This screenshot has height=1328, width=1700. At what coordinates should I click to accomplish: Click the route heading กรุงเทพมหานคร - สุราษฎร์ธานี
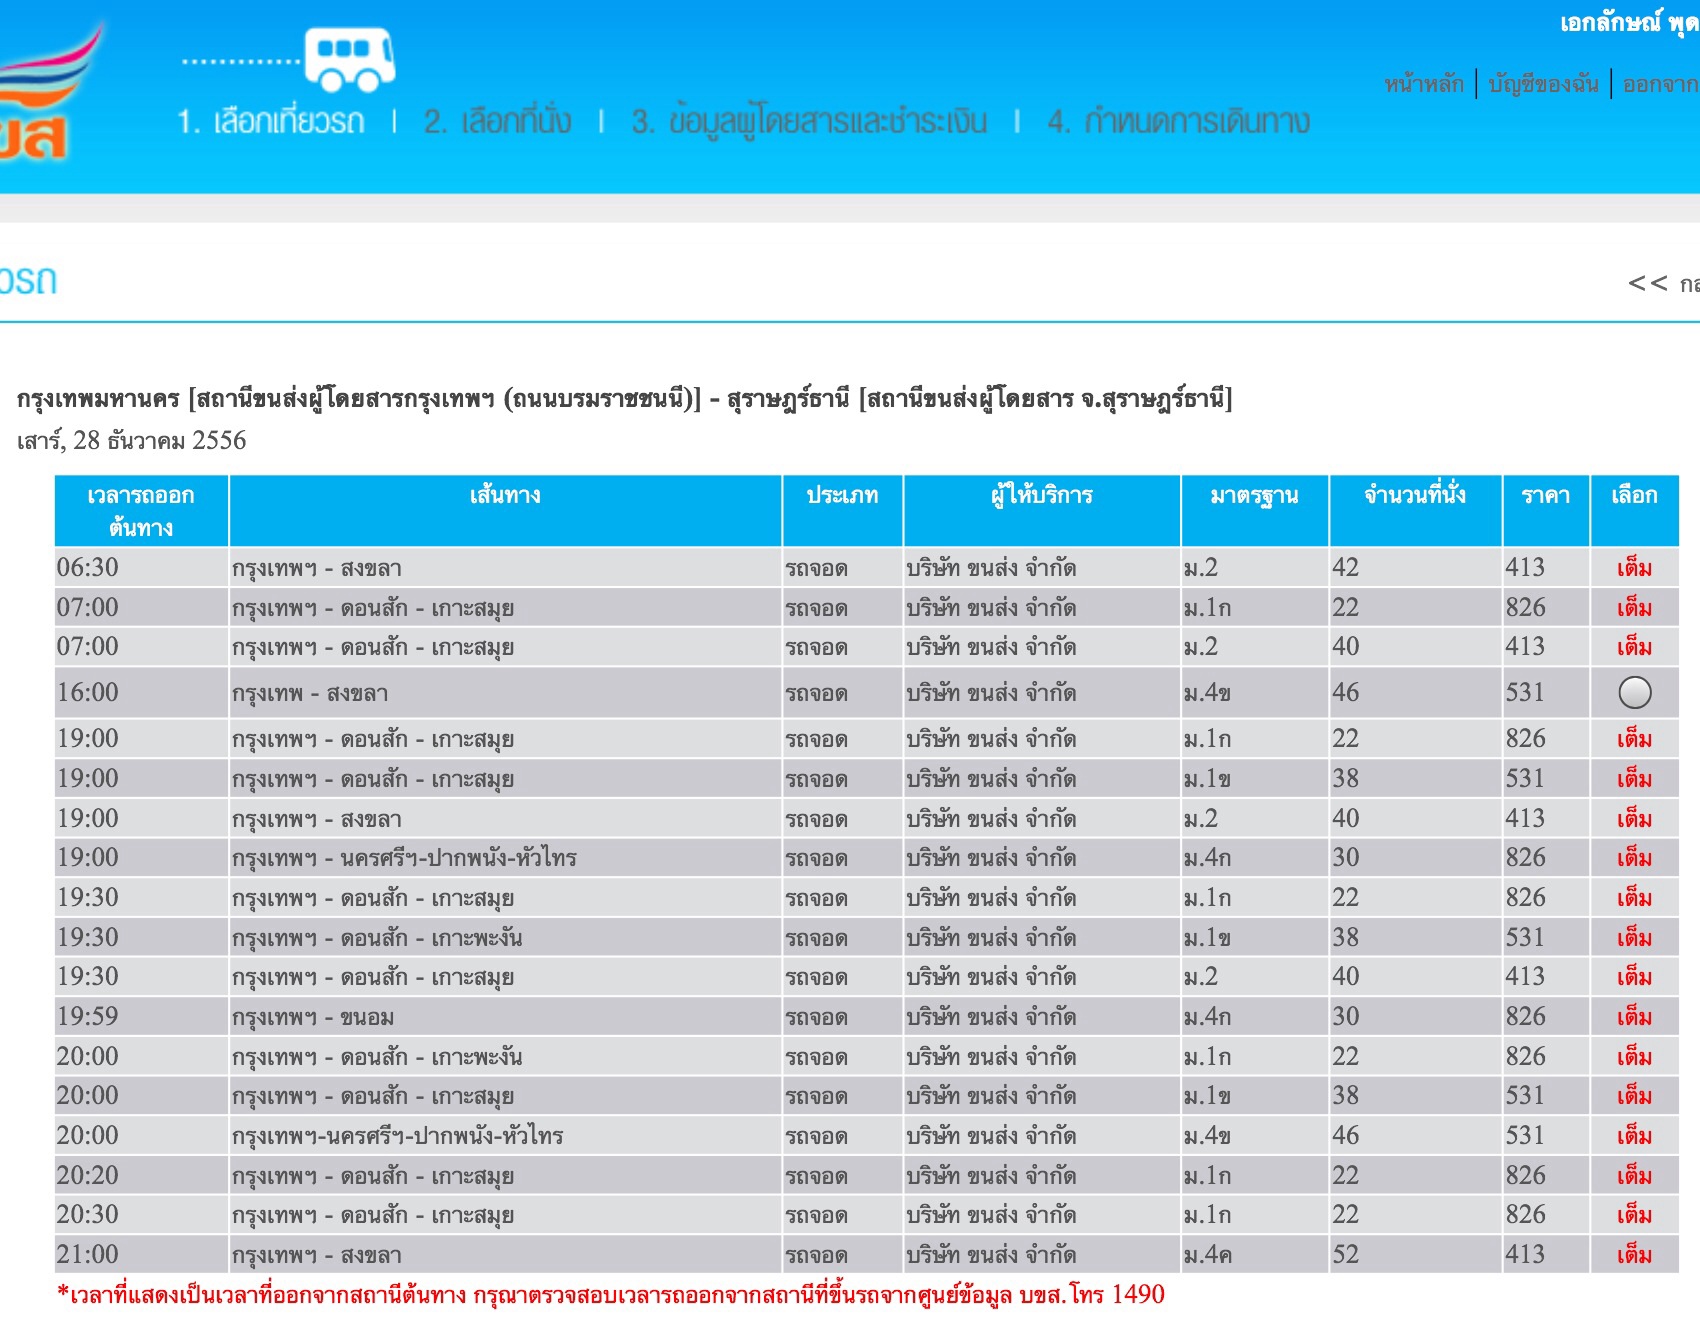[x=625, y=399]
